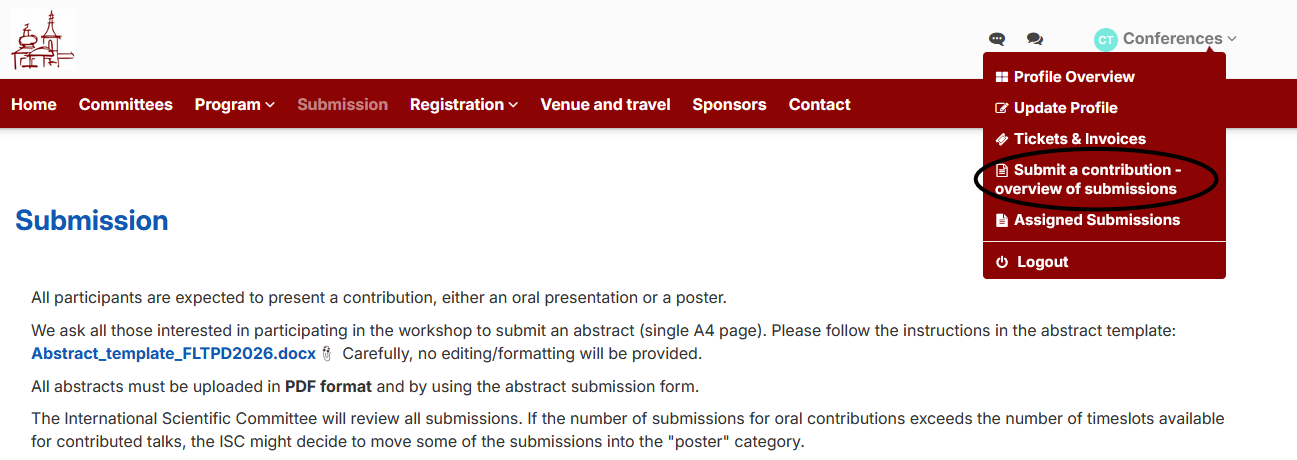1297x460 pixels.
Task: Download Abstract_template_FLTPD2026.docx file
Action: (x=173, y=353)
